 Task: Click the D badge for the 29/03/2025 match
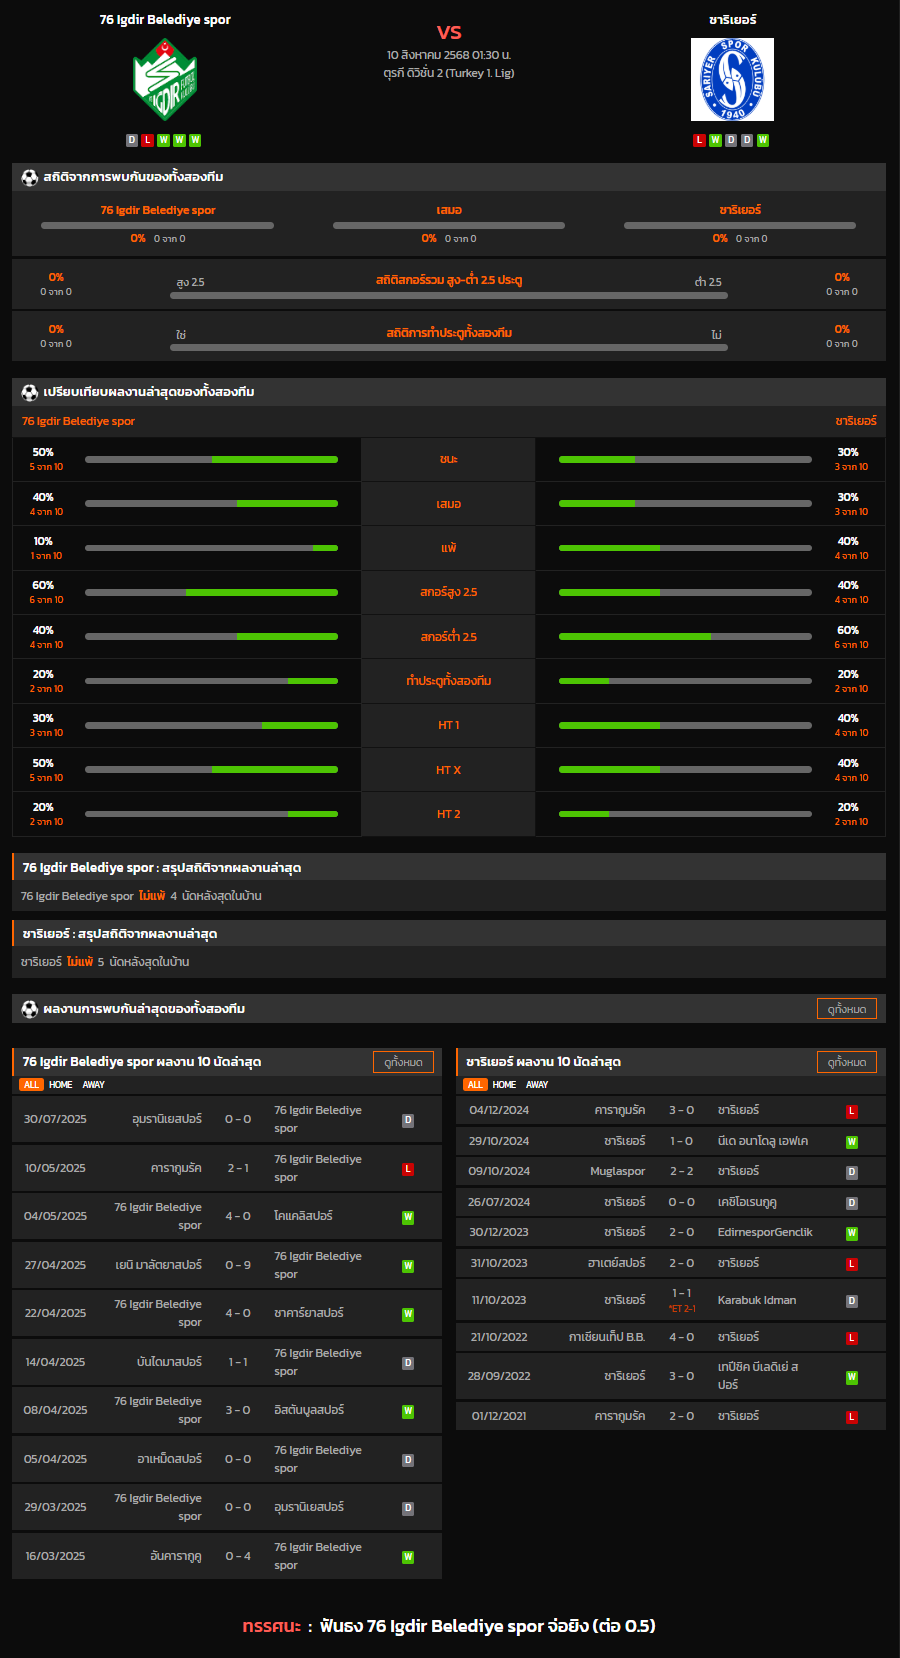[x=408, y=1508]
